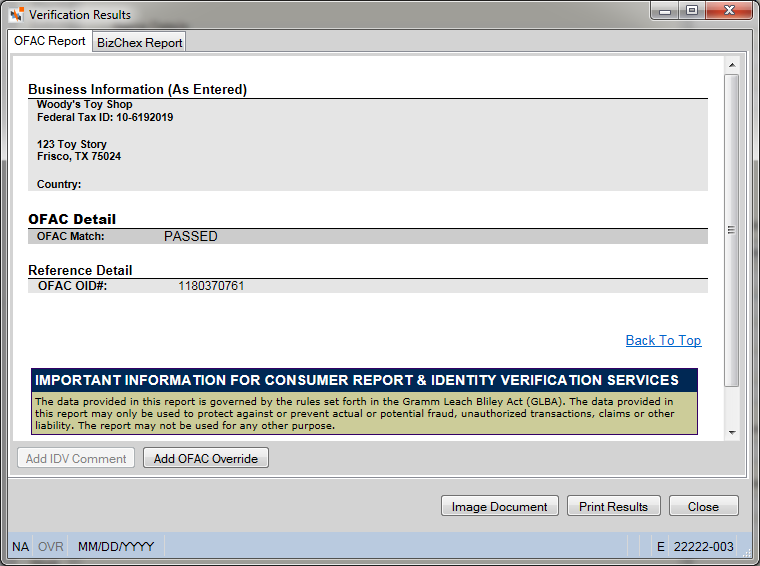Click the Image Document button
The width and height of the screenshot is (760, 566).
pyautogui.click(x=500, y=506)
